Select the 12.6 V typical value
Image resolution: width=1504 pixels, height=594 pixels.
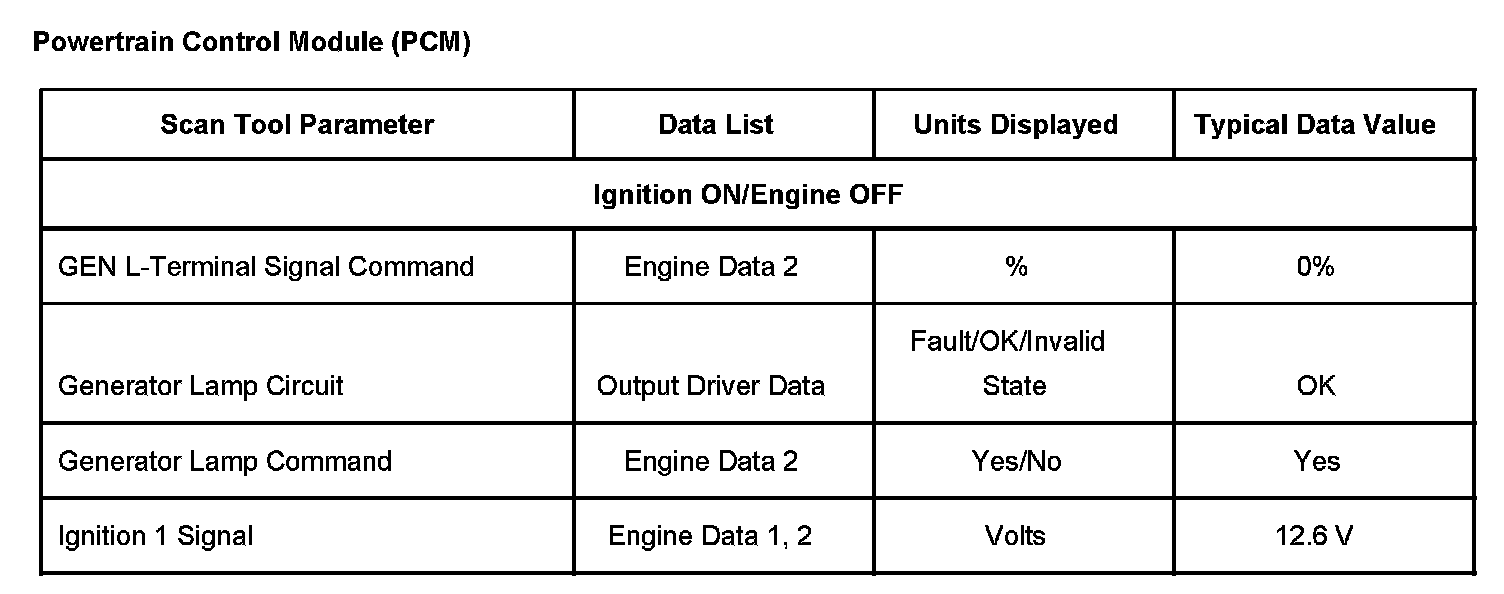1314,536
